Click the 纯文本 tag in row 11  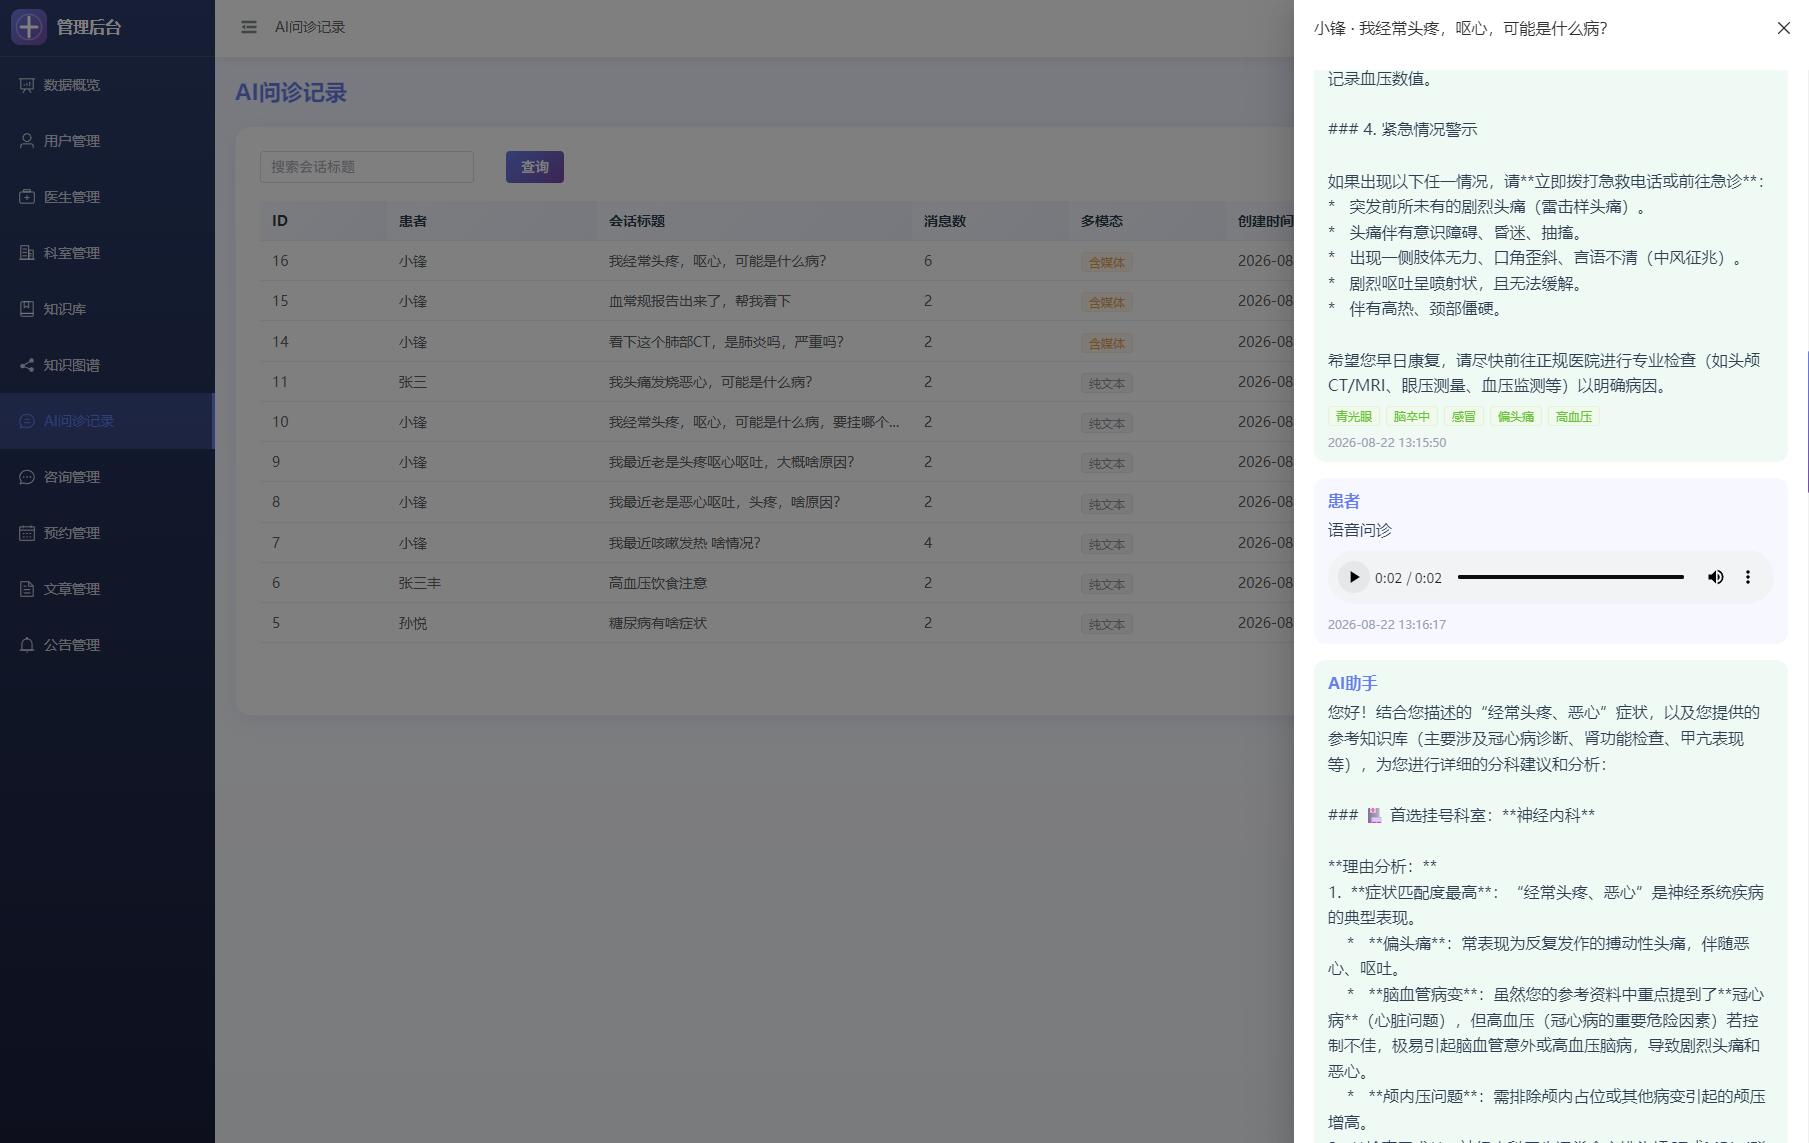[x=1106, y=383]
